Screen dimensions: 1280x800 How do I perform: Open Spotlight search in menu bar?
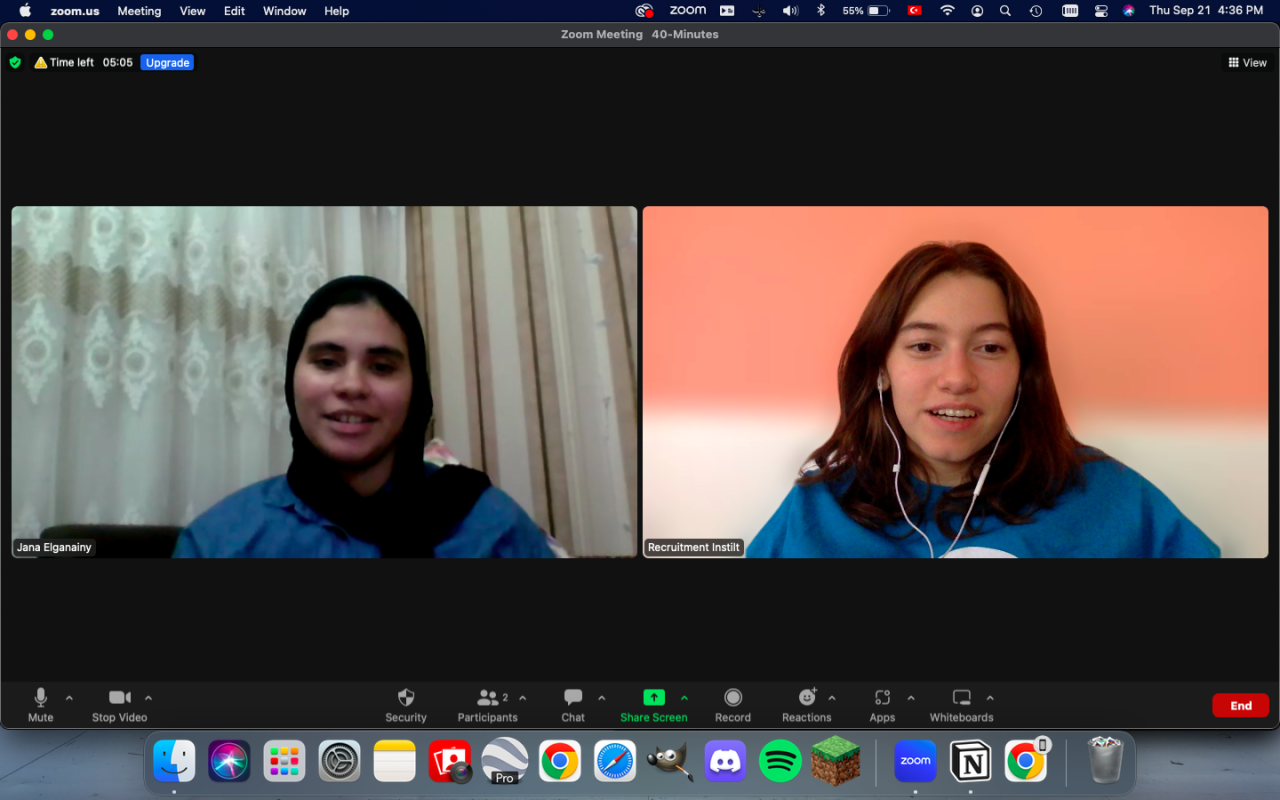click(1006, 11)
